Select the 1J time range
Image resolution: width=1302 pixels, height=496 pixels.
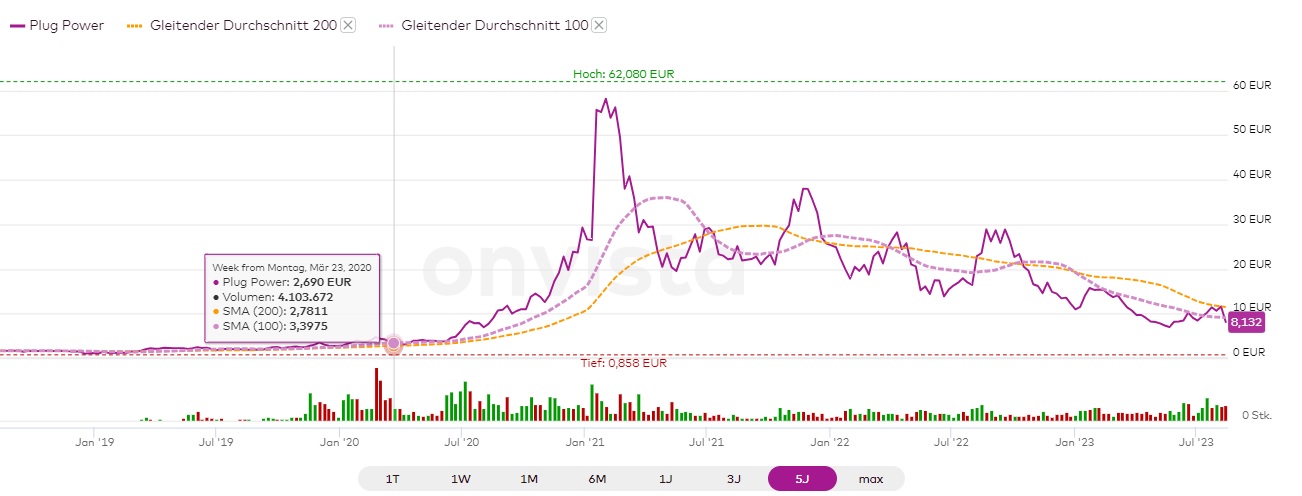pos(665,479)
